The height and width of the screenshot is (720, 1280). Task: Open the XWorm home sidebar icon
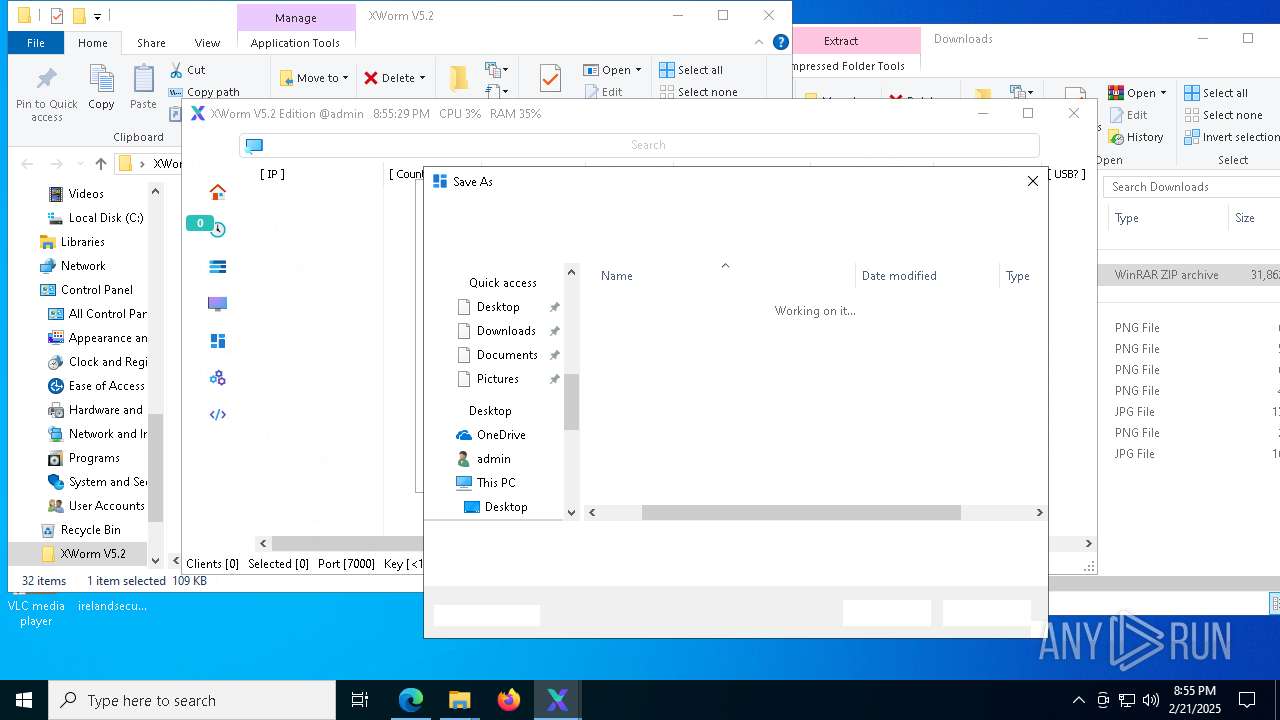[217, 192]
